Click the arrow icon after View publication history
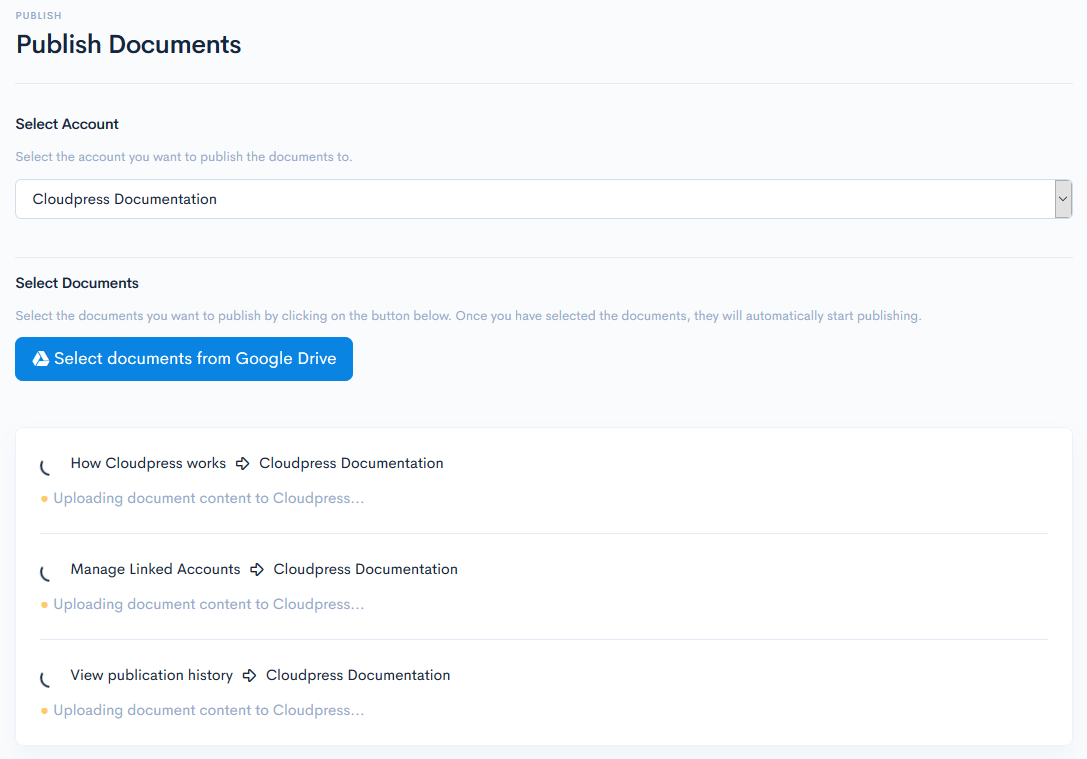 tap(250, 676)
